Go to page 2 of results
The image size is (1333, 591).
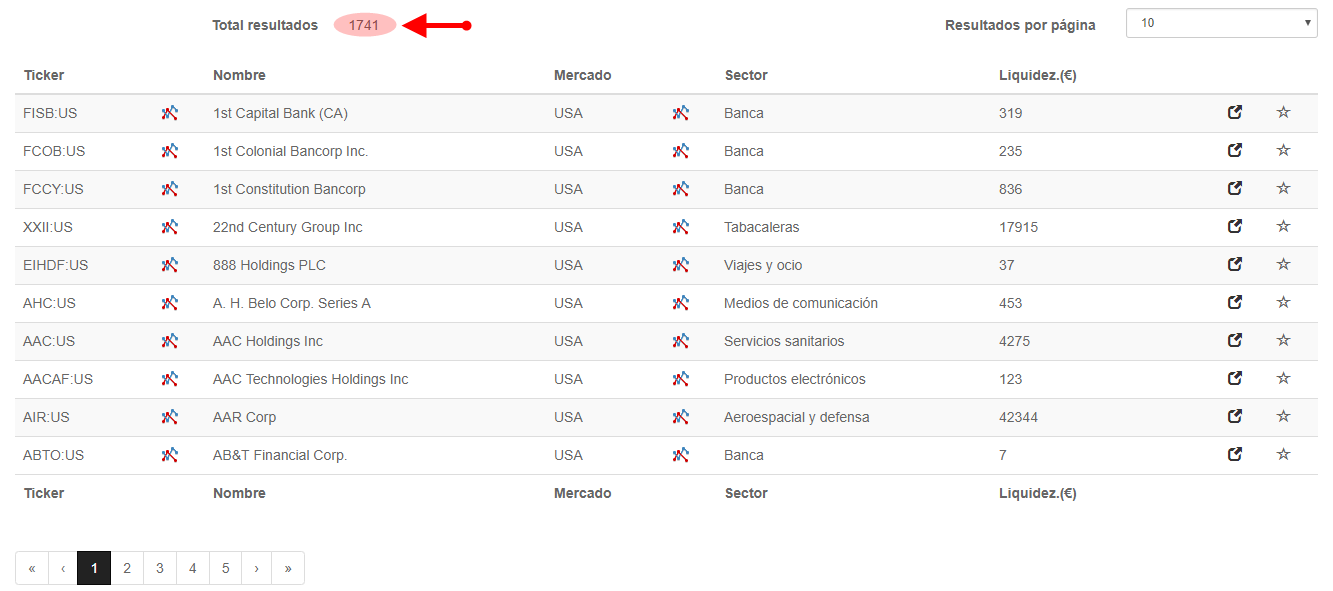tap(127, 568)
